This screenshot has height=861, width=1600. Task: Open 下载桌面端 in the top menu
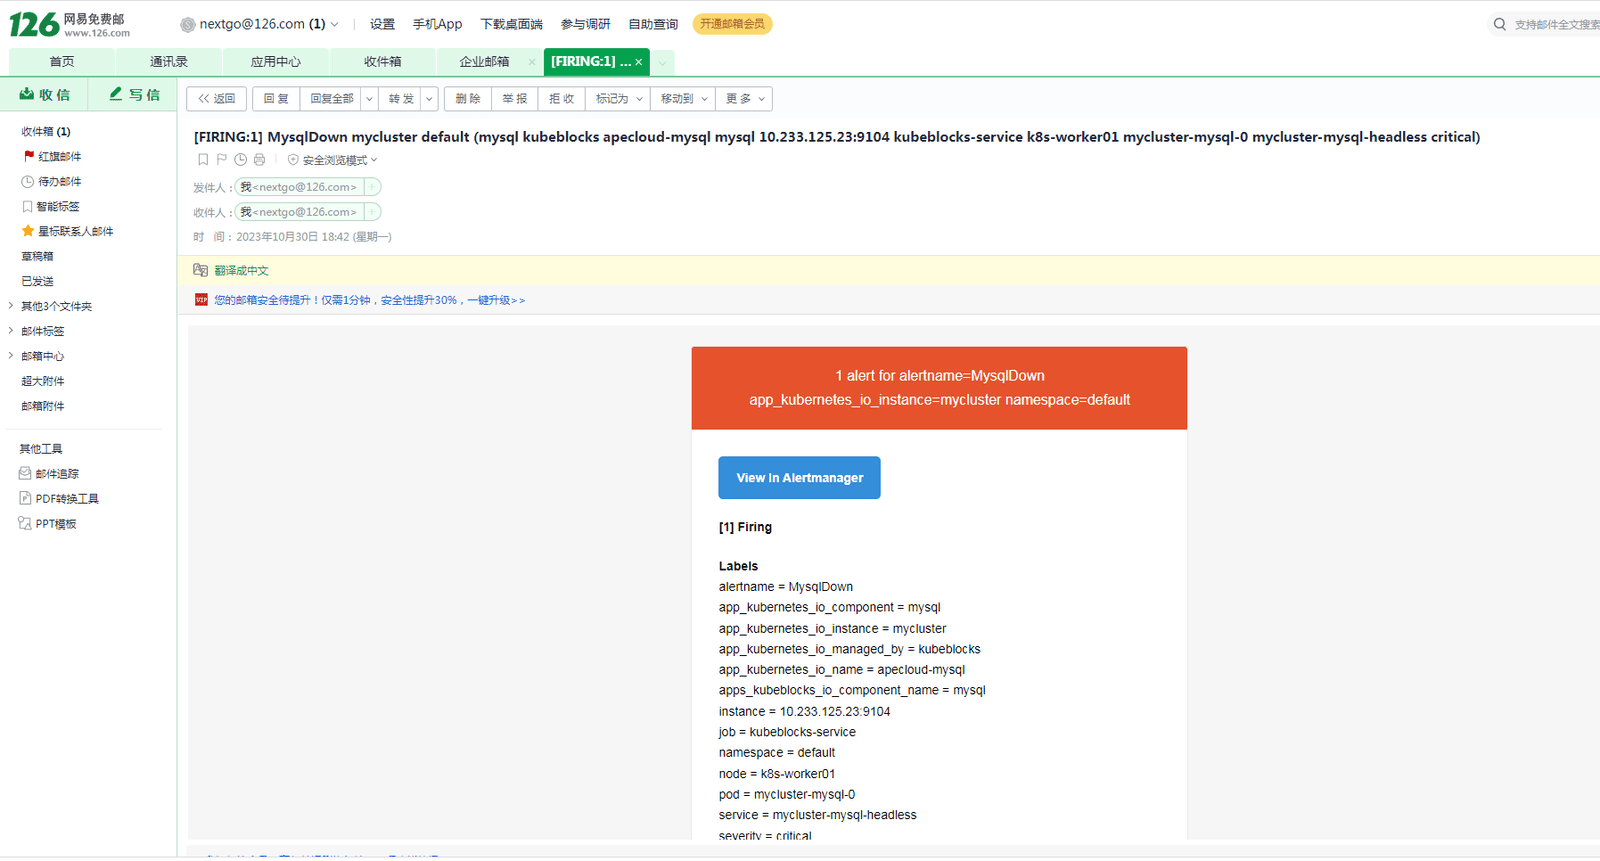pyautogui.click(x=511, y=24)
